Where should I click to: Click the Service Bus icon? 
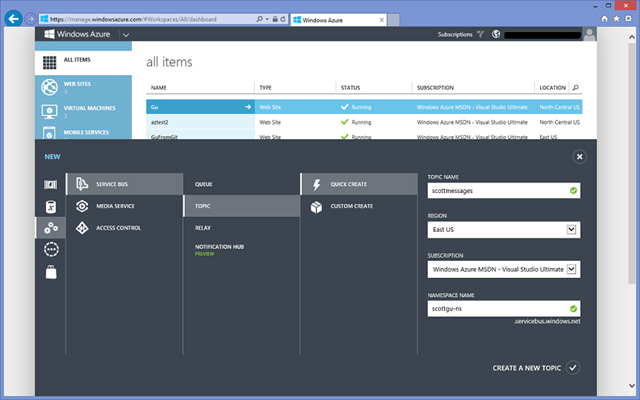coord(82,184)
